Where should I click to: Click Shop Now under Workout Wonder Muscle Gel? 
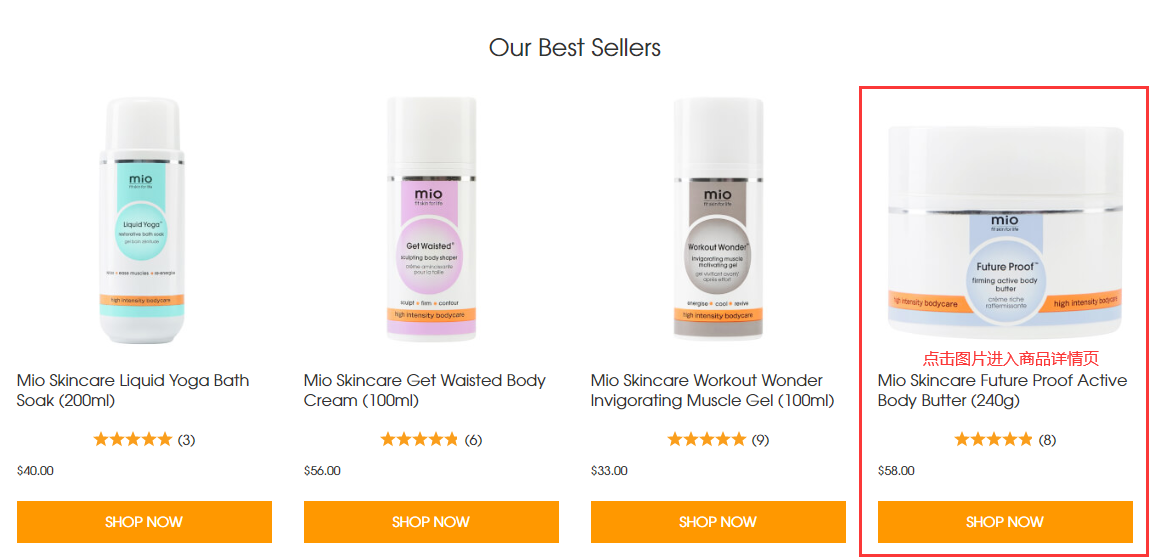click(718, 522)
